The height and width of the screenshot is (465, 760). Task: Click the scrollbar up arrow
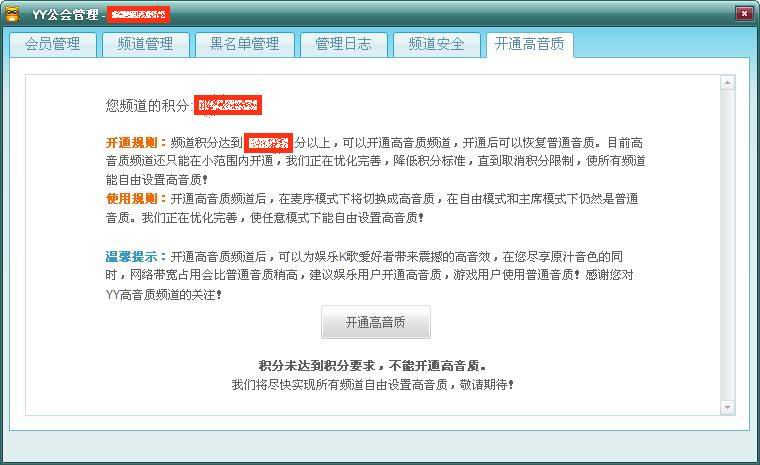[728, 83]
